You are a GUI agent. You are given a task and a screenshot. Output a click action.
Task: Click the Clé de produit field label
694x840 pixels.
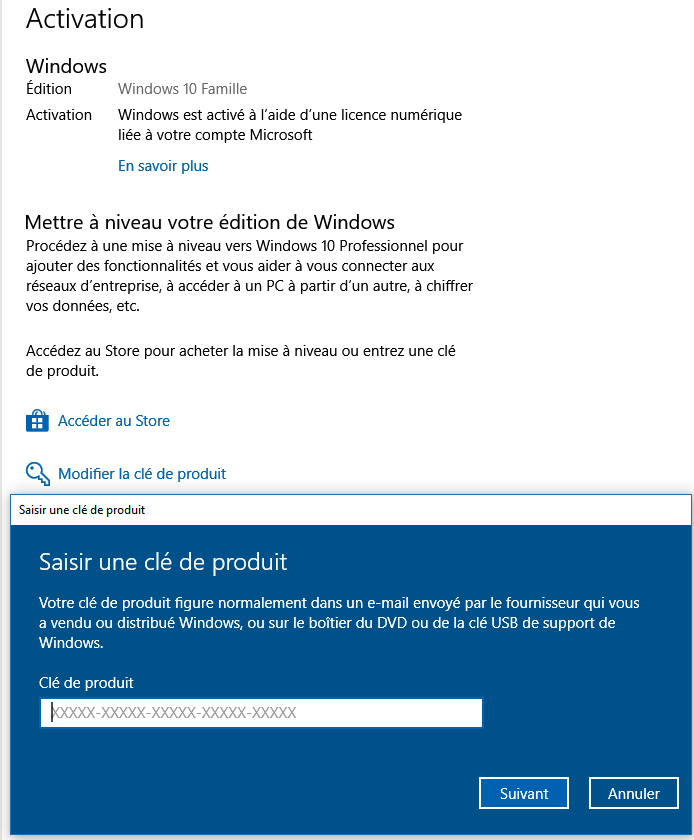pyautogui.click(x=86, y=682)
